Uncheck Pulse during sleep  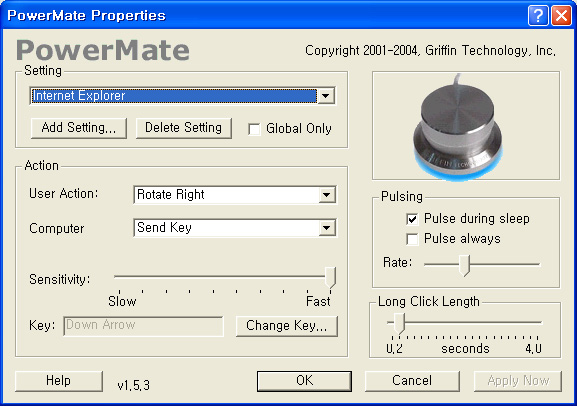pyautogui.click(x=412, y=219)
